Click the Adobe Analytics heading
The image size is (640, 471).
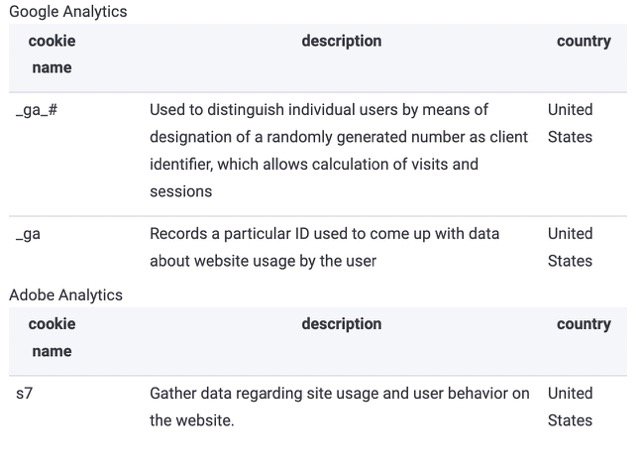click(66, 295)
